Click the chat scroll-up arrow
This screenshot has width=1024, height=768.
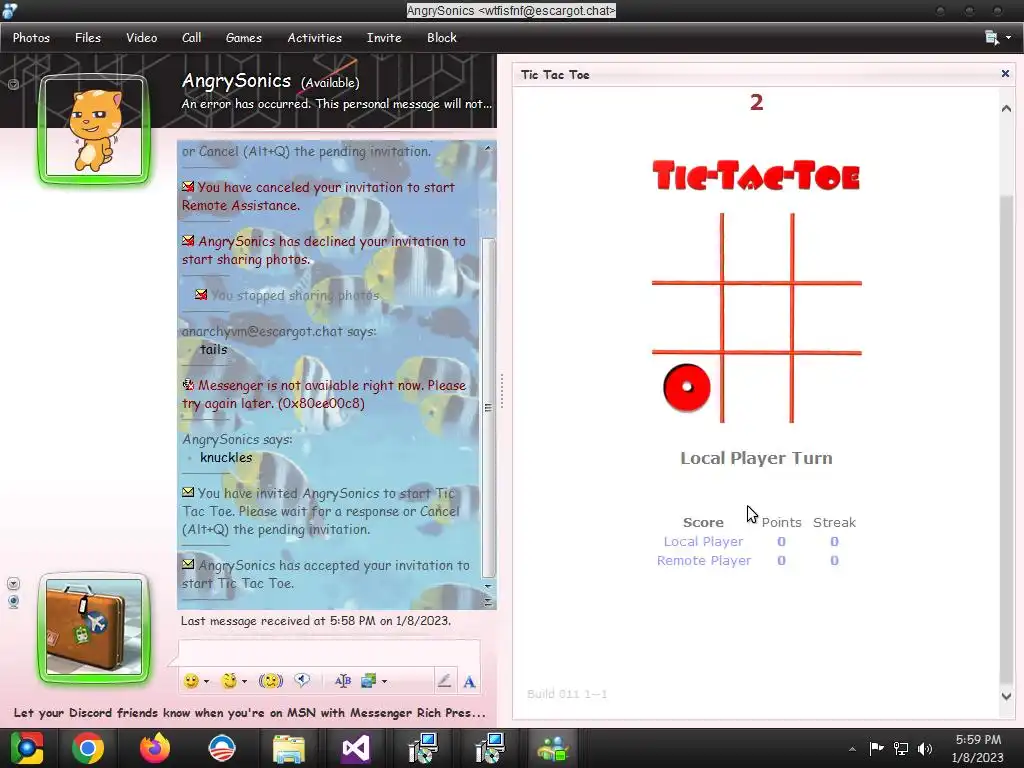coord(488,149)
